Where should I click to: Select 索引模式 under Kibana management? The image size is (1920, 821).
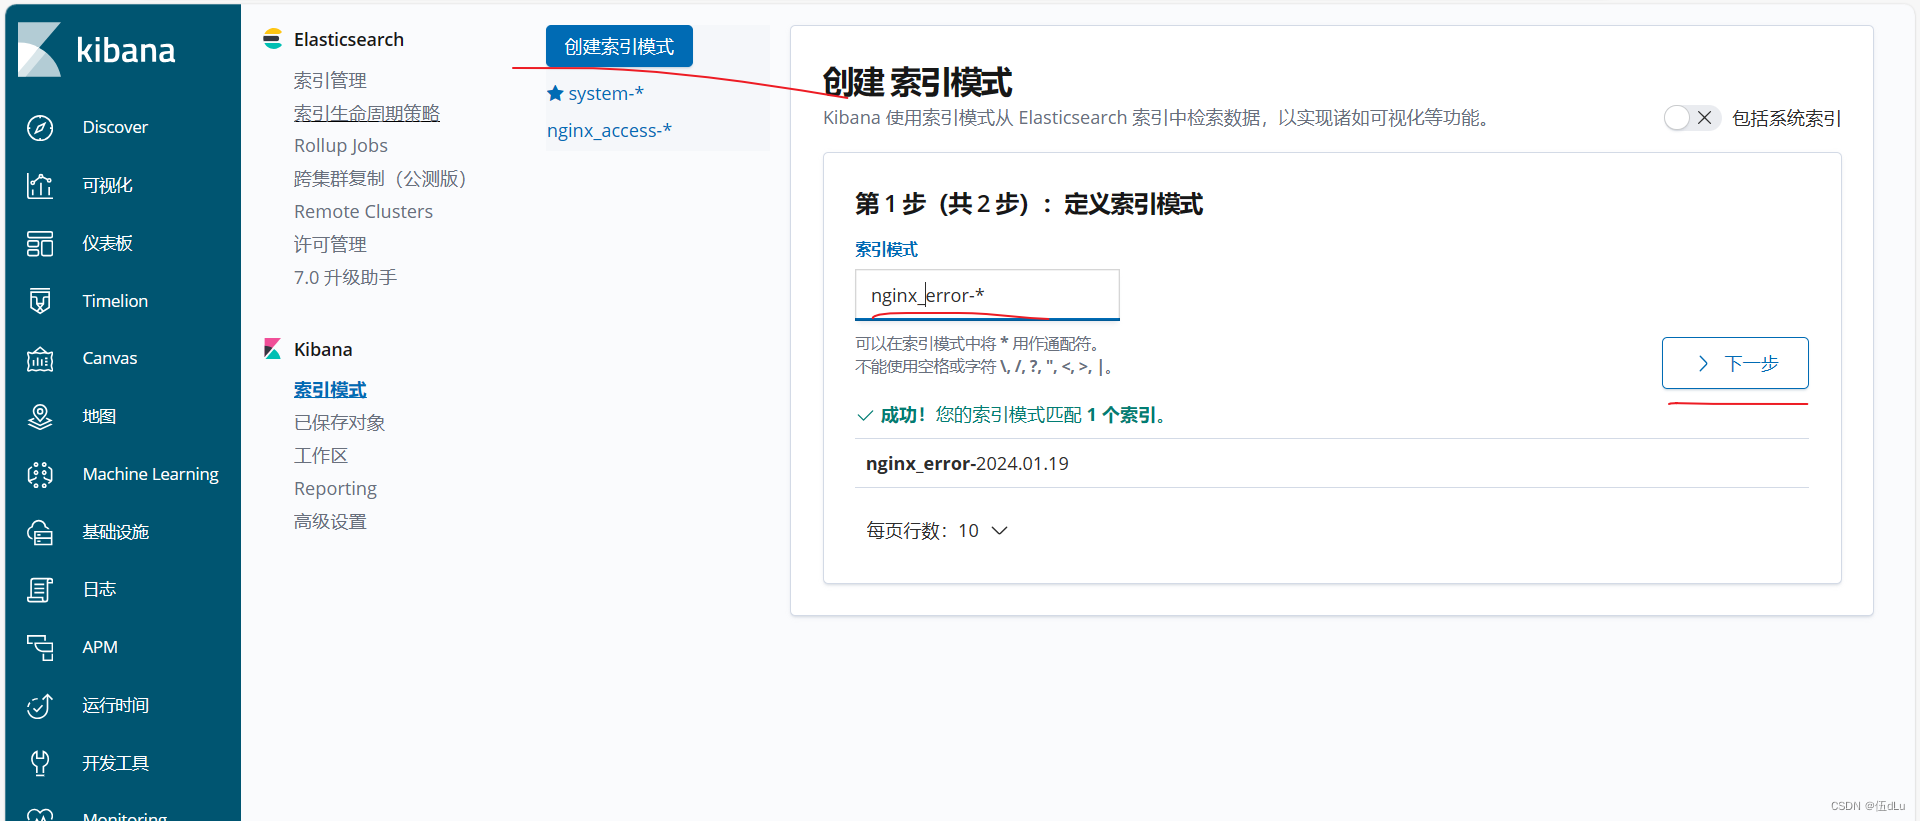point(330,389)
